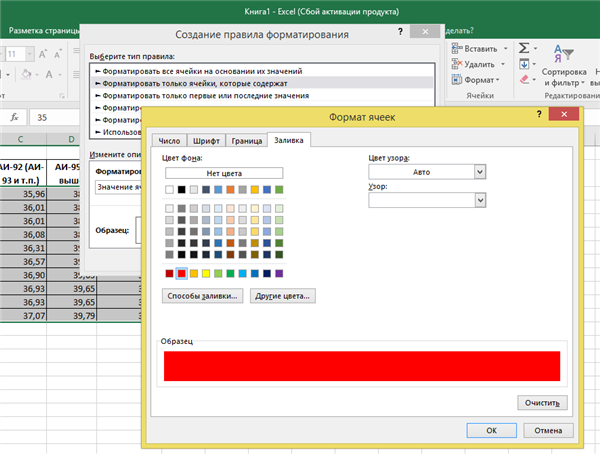Expand the Insert cells dropdown arrow
Screen dimensions: 600x454
click(505, 49)
